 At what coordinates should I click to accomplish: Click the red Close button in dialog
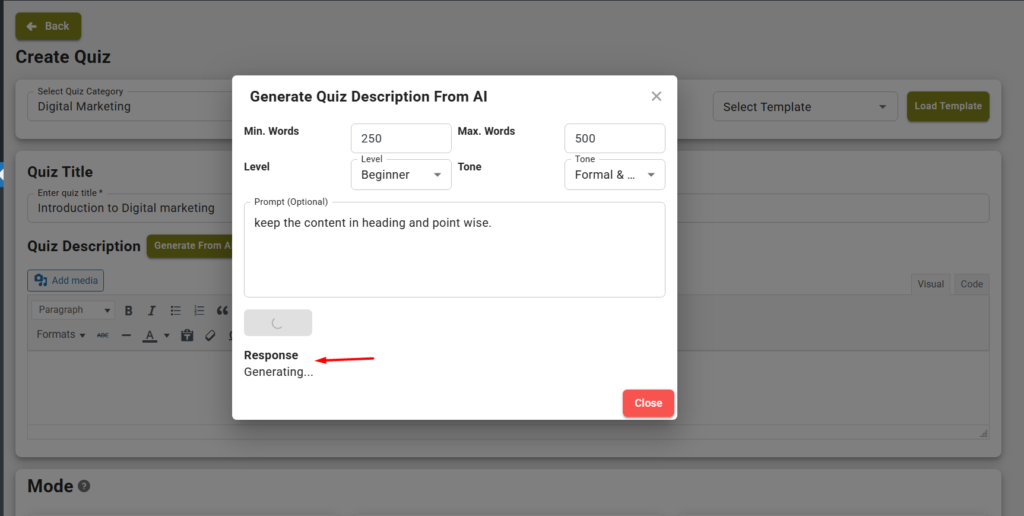pyautogui.click(x=648, y=403)
